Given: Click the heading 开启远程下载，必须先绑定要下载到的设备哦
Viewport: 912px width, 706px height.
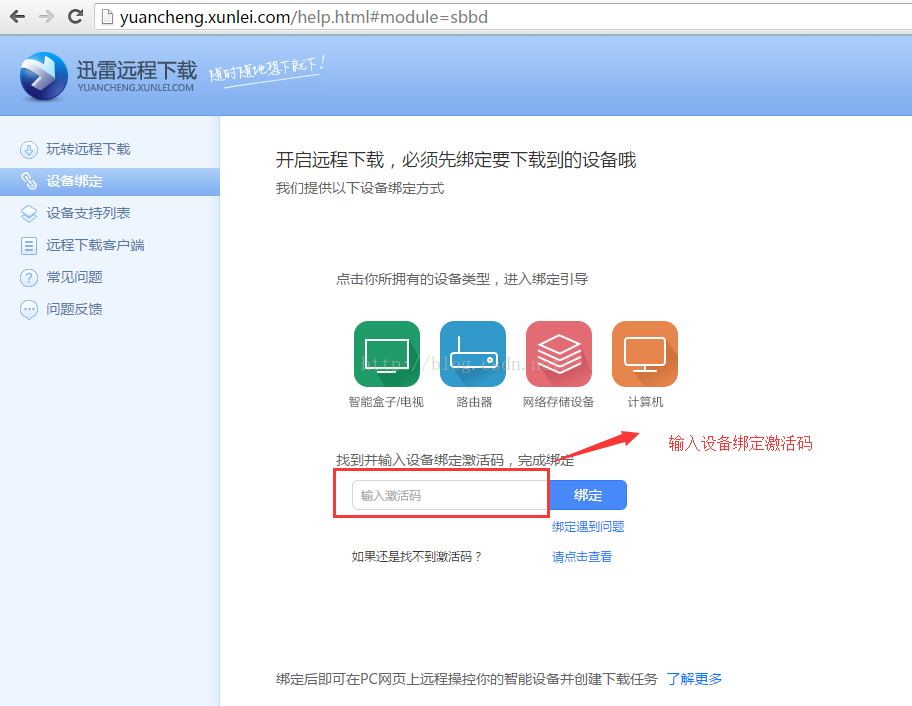Looking at the screenshot, I should (456, 160).
